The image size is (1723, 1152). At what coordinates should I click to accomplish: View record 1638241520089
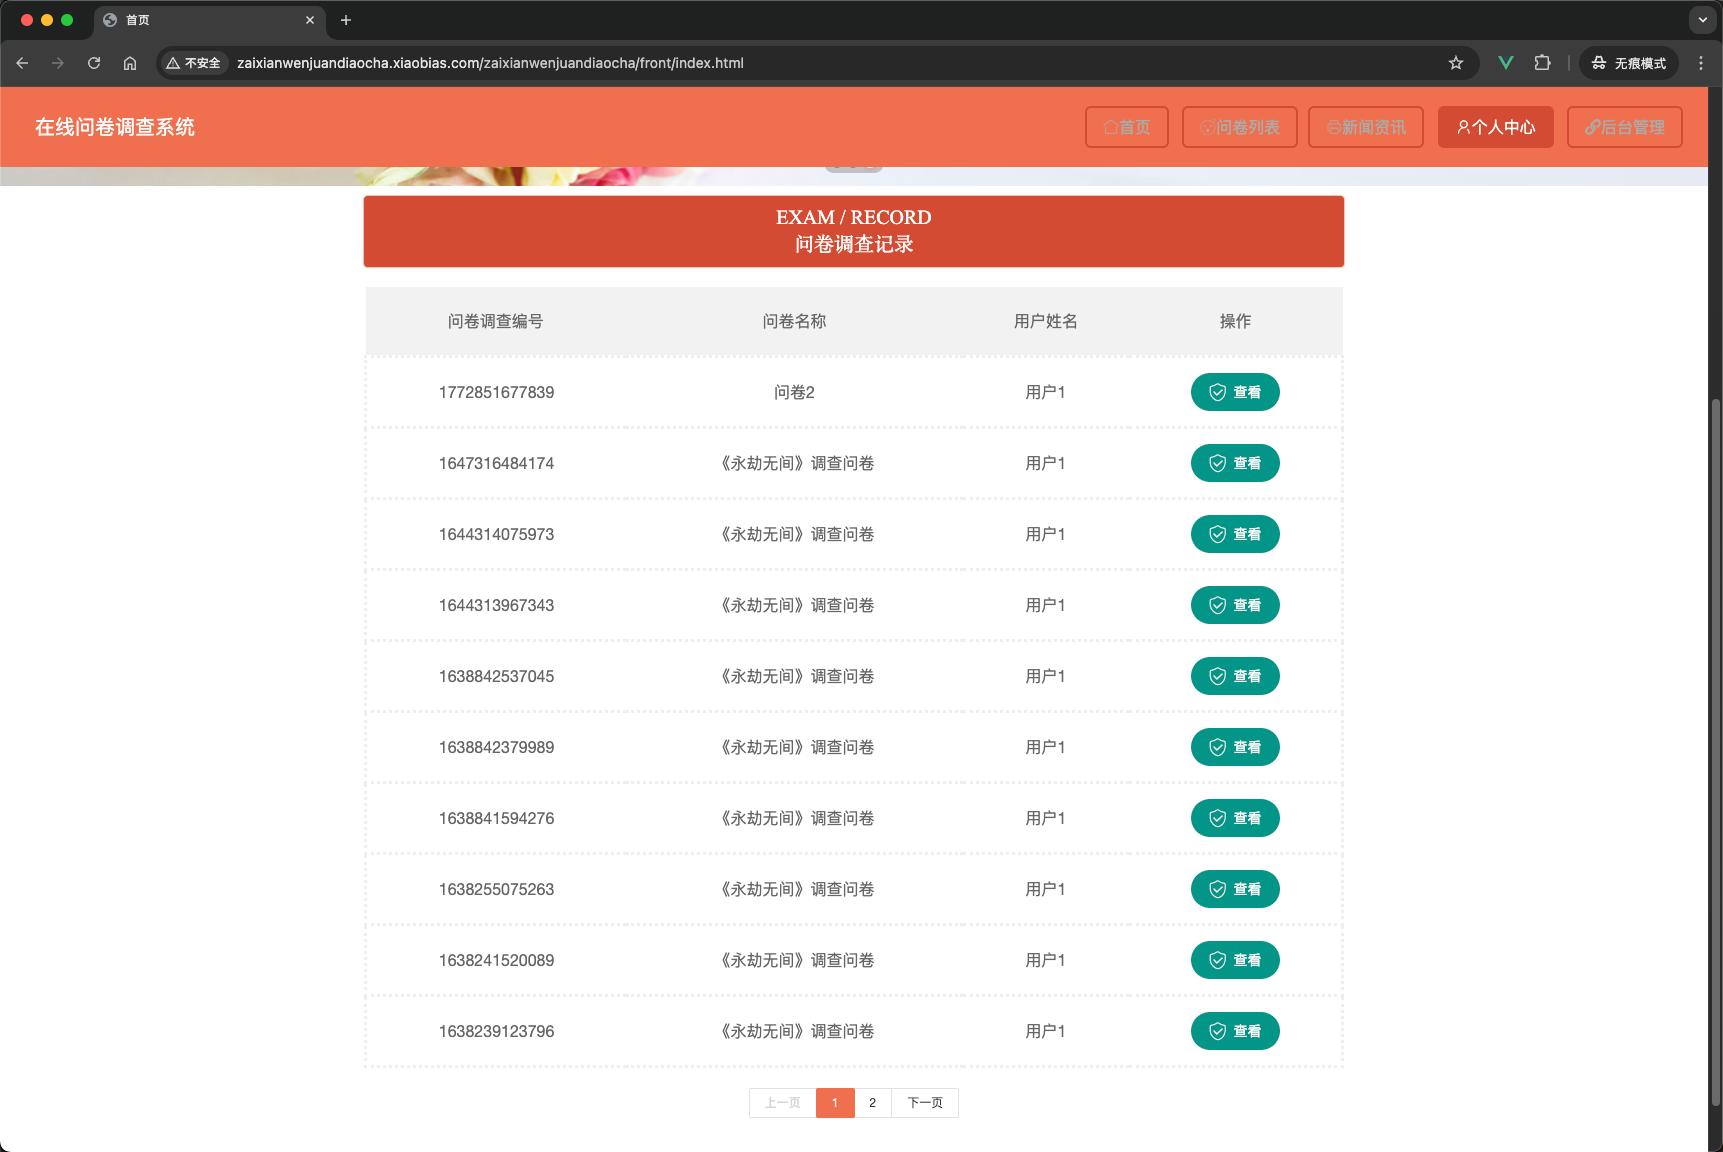[1235, 960]
